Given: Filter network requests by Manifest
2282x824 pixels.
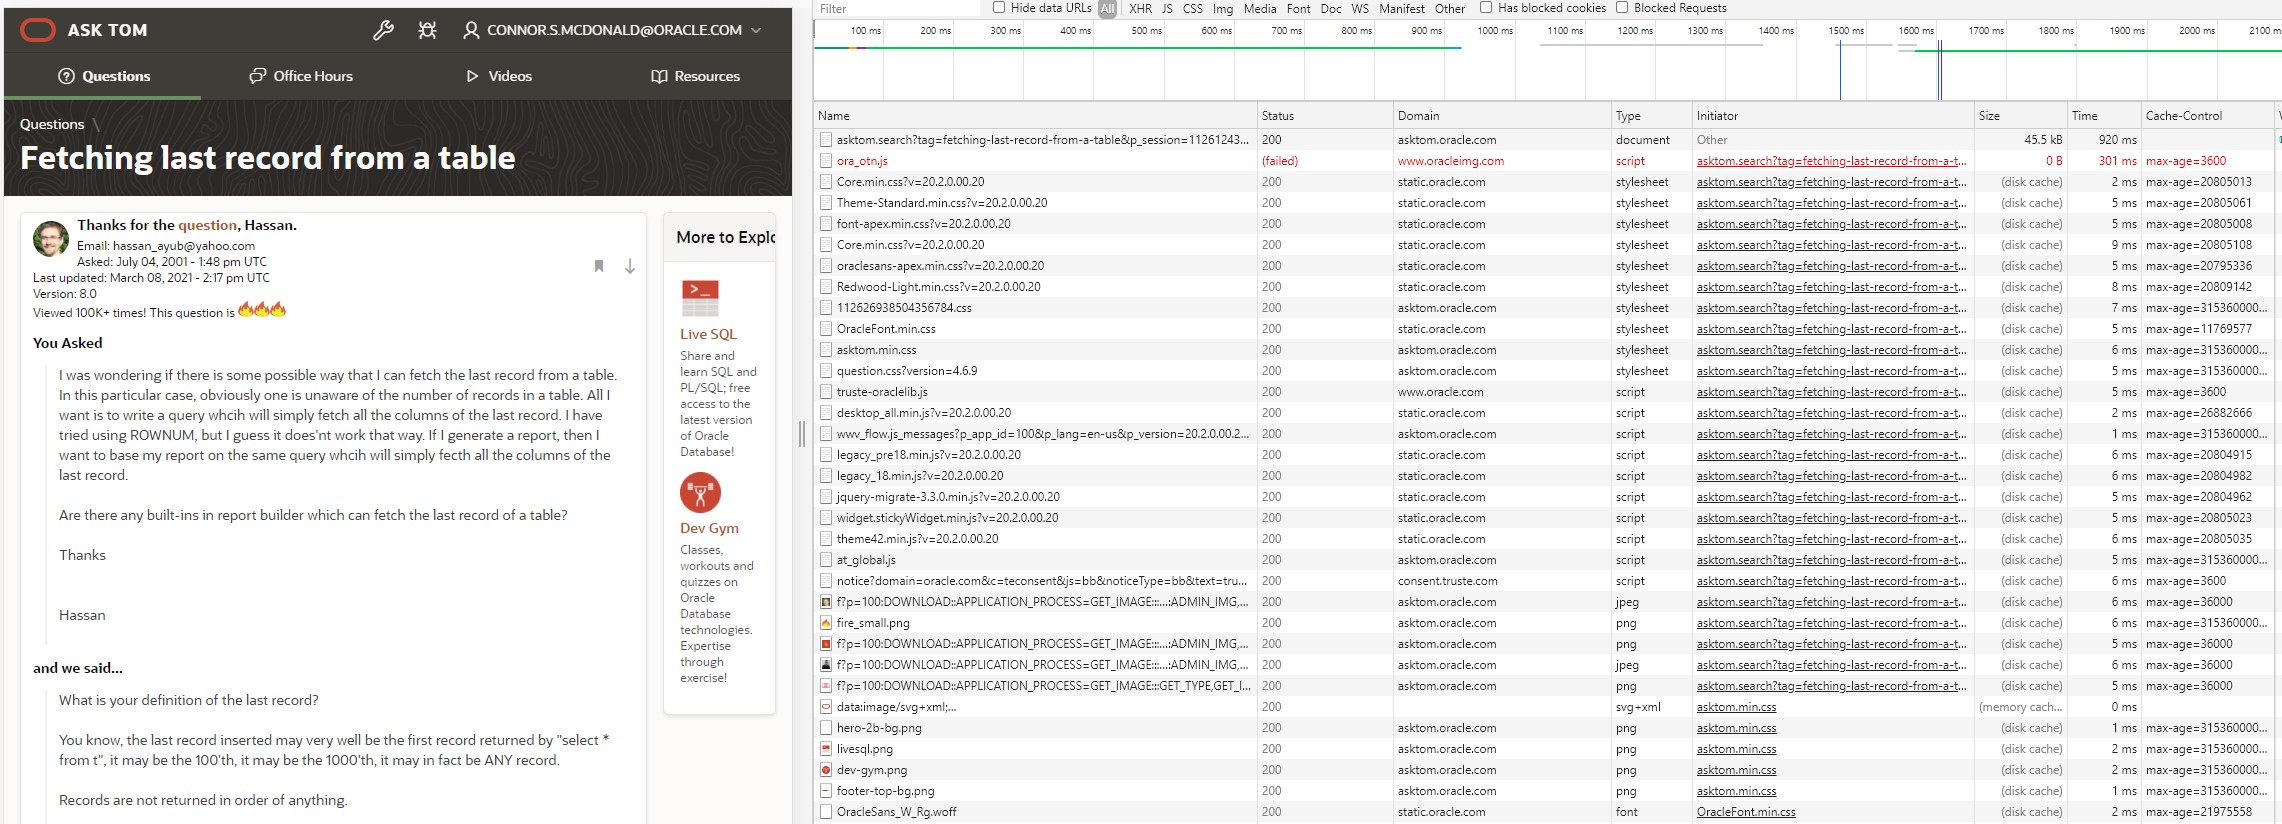Looking at the screenshot, I should point(1402,8).
